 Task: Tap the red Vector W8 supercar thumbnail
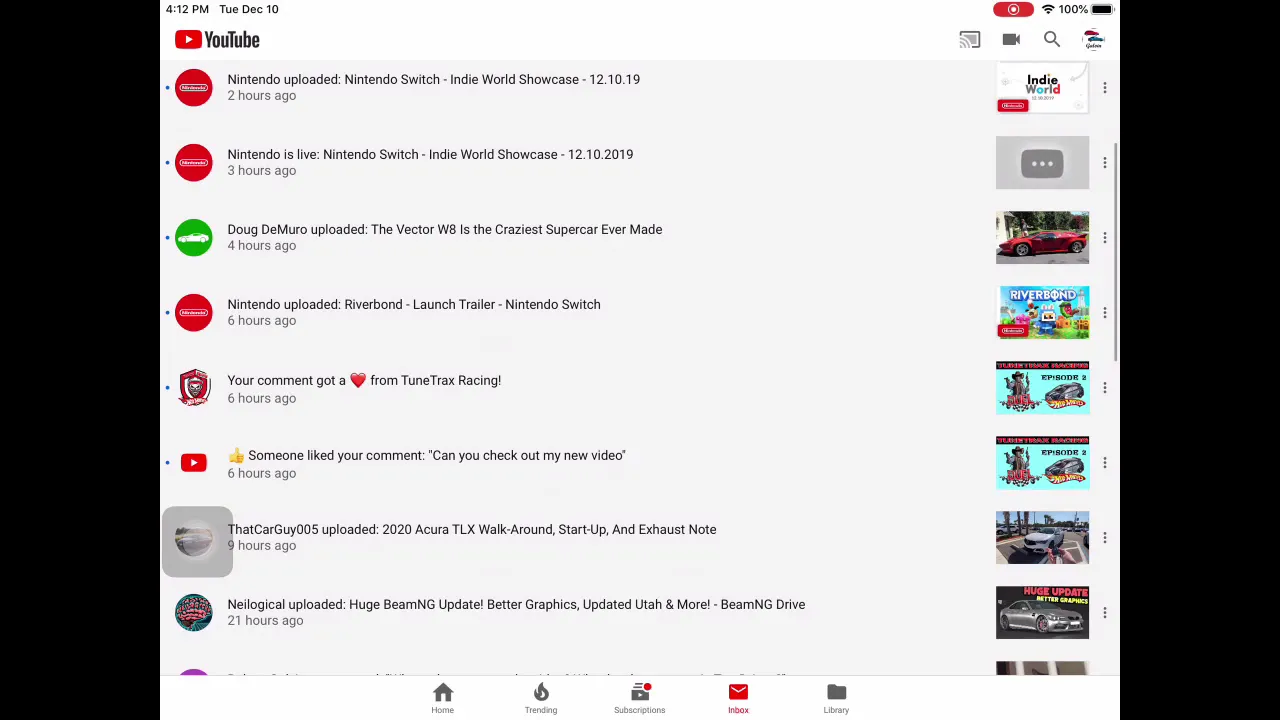click(x=1042, y=238)
